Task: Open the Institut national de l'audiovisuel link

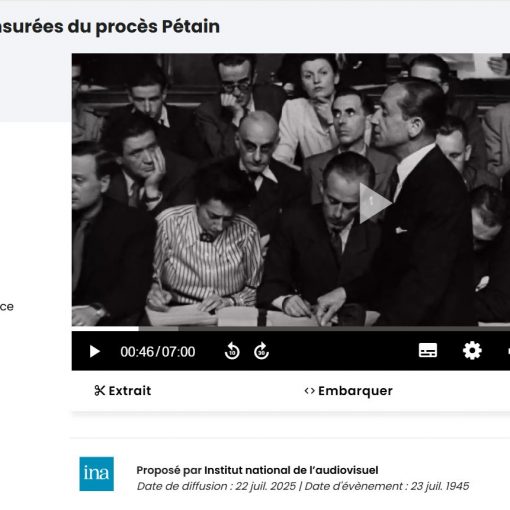Action: 291,470
